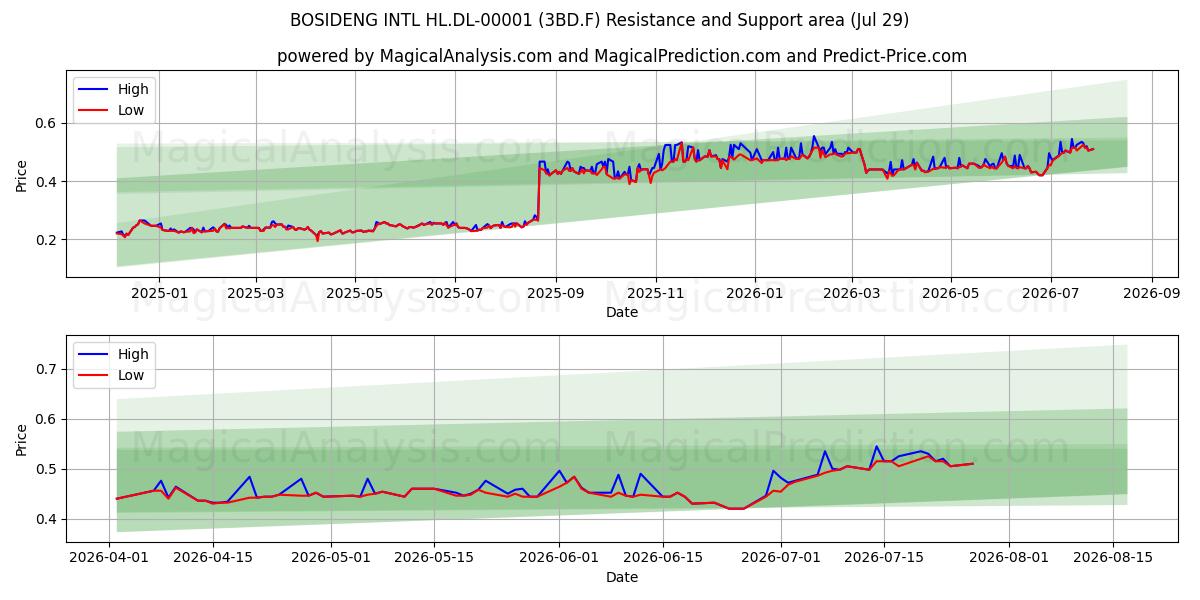
Task: Click the '2026-07-01' tick label
Action: point(780,558)
